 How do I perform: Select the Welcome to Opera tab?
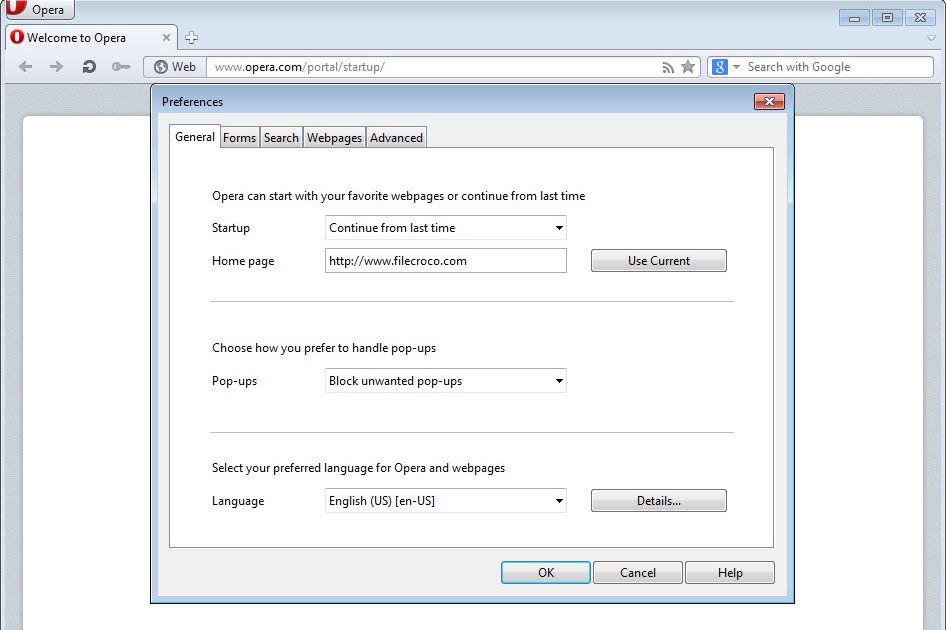91,37
